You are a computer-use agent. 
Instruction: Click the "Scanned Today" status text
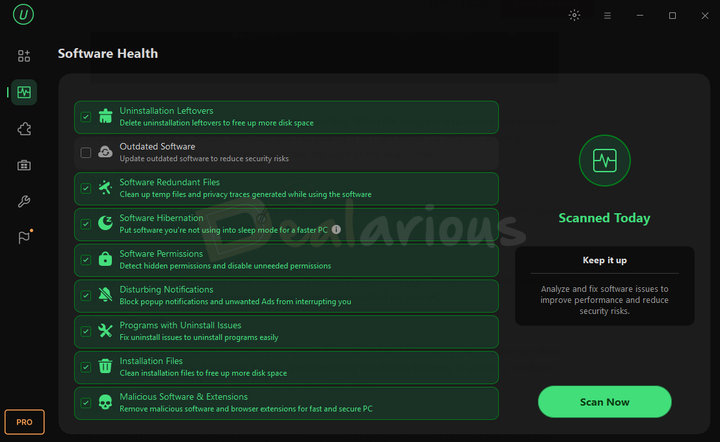pyautogui.click(x=604, y=218)
